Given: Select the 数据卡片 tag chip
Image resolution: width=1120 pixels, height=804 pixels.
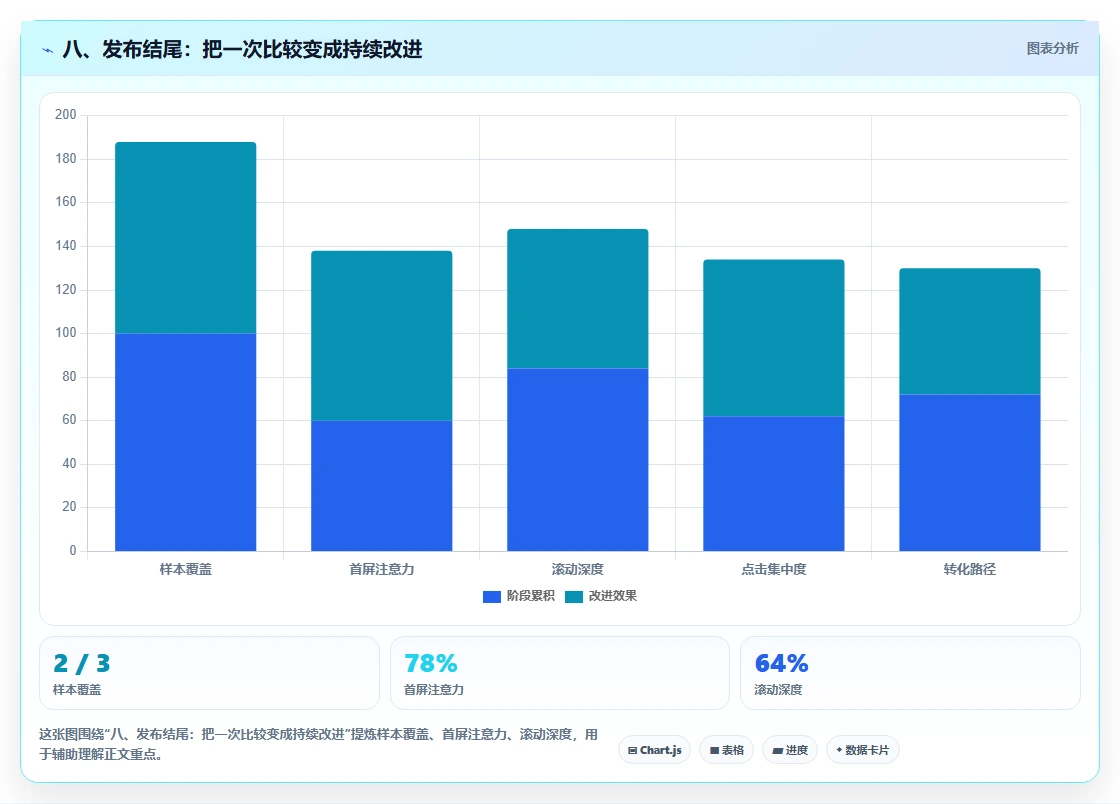Looking at the screenshot, I should 863,750.
